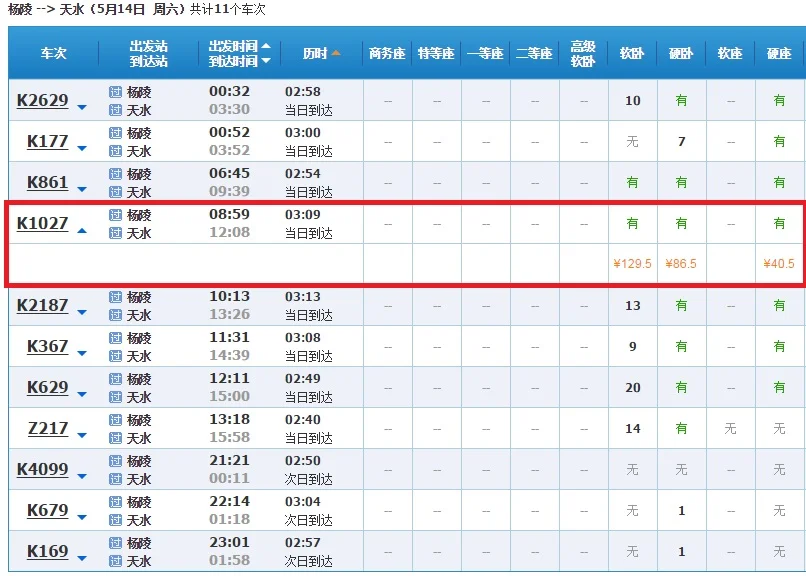Click the 过 icon beside 天水 in K177 row
The height and width of the screenshot is (576, 806).
click(118, 151)
